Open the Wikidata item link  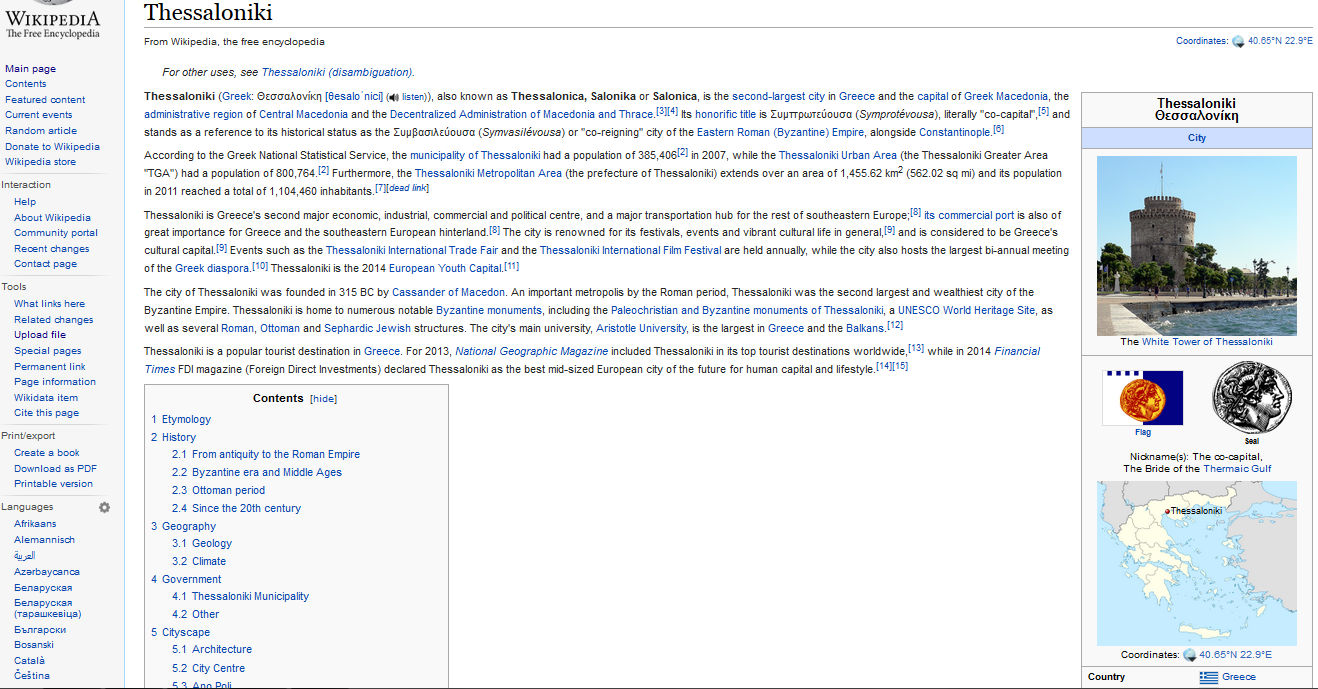point(46,398)
